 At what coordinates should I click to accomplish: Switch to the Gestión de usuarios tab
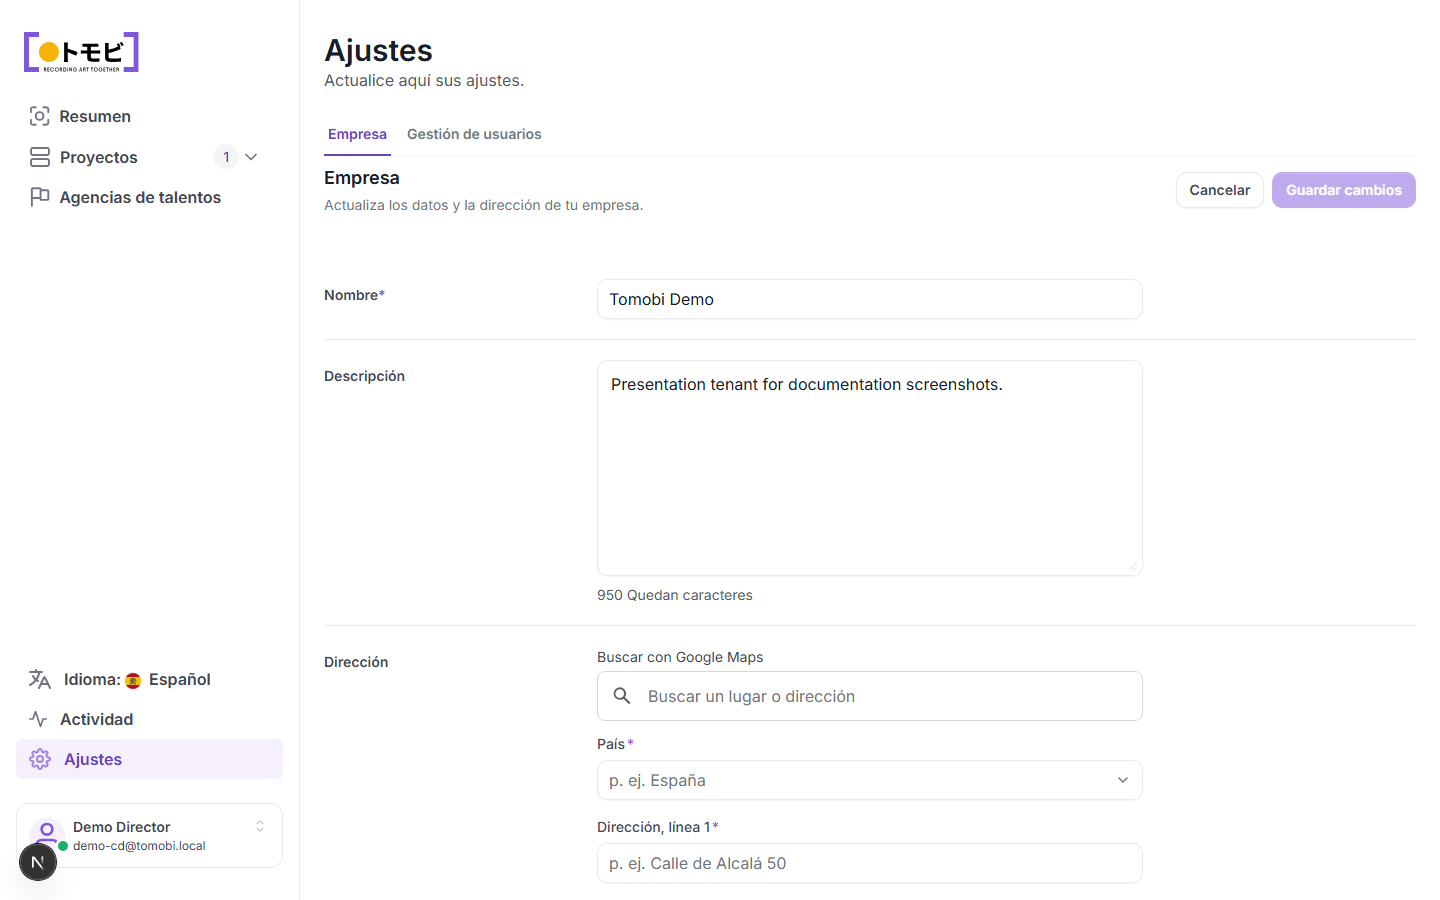tap(474, 134)
